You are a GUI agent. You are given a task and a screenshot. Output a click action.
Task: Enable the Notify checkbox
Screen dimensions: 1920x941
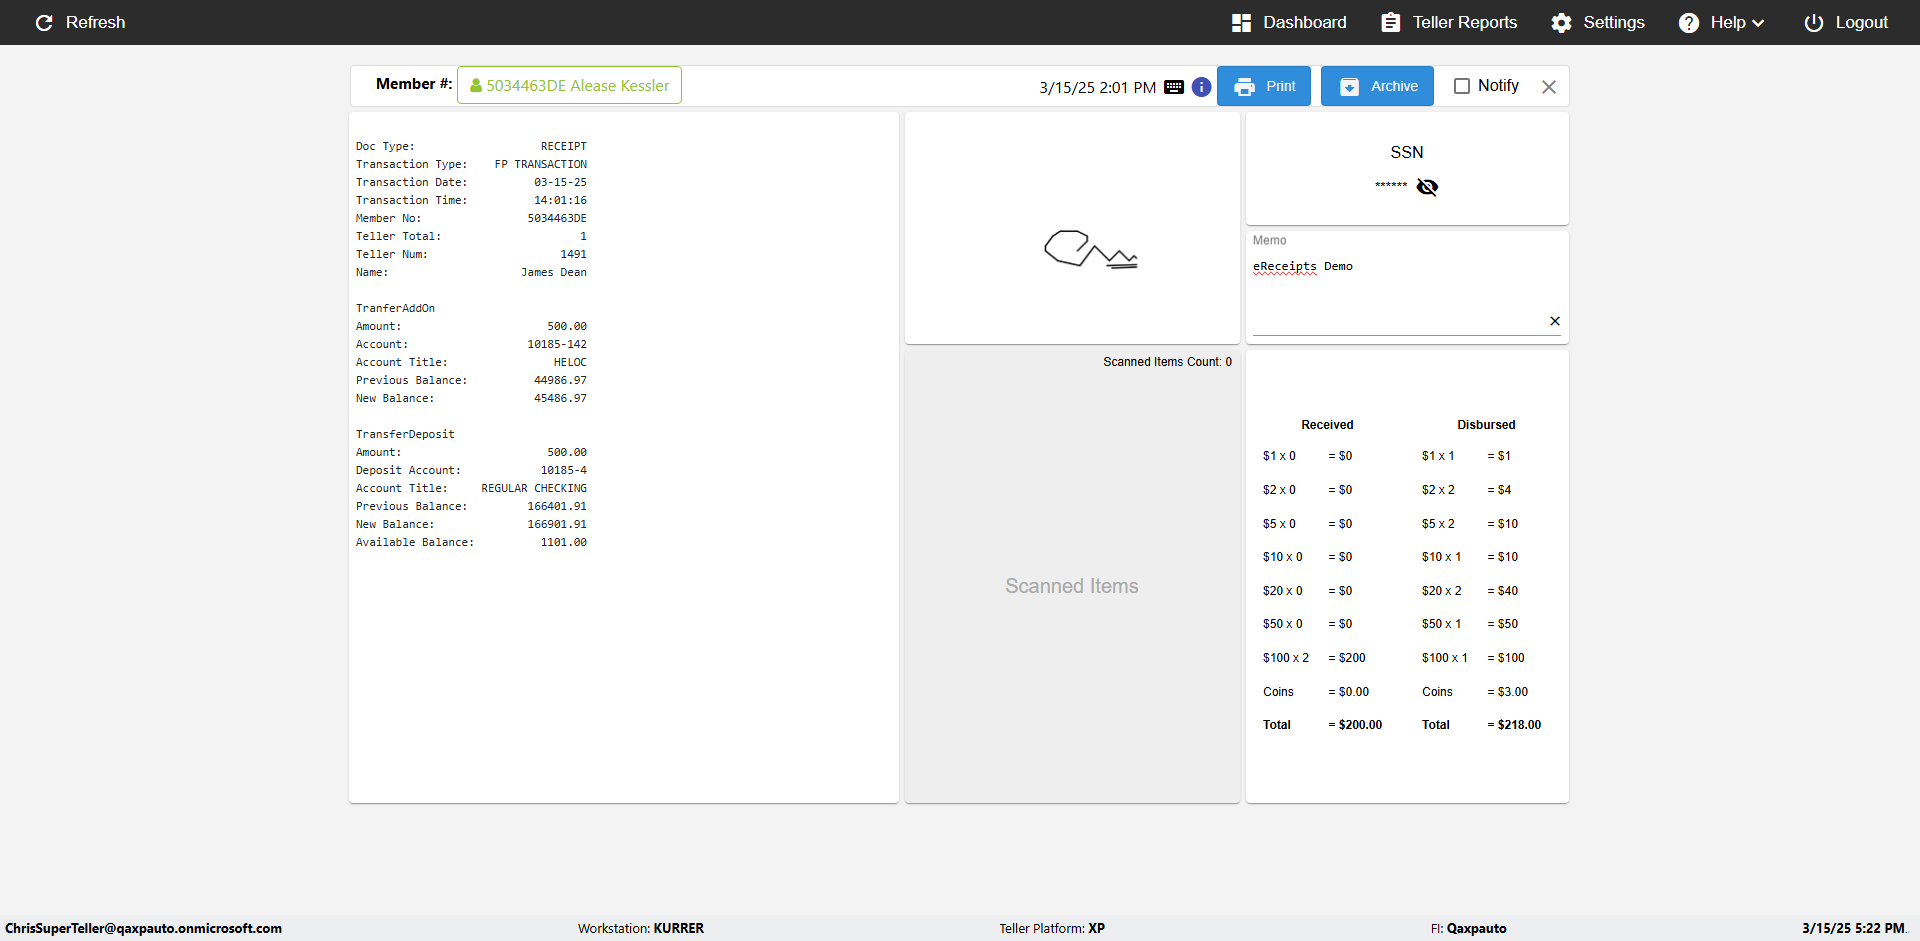click(1462, 86)
